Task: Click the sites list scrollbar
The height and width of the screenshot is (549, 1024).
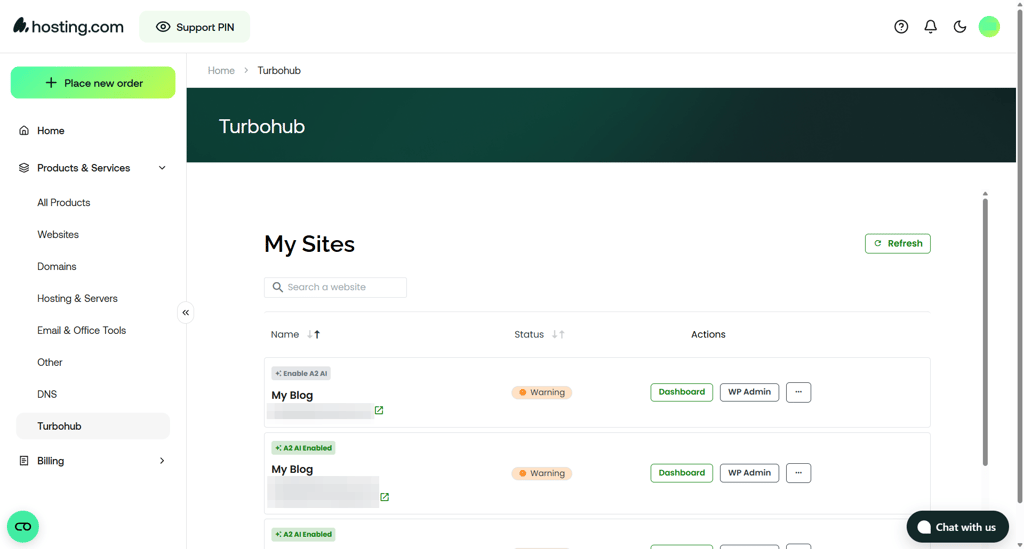Action: 985,331
